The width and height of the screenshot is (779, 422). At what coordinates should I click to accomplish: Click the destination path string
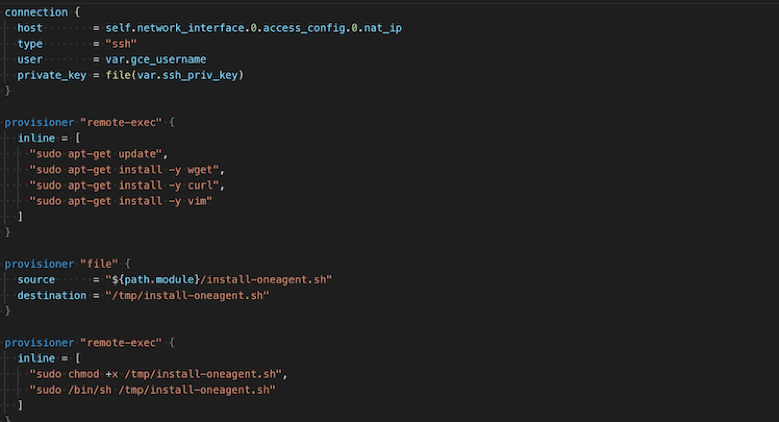pyautogui.click(x=187, y=295)
